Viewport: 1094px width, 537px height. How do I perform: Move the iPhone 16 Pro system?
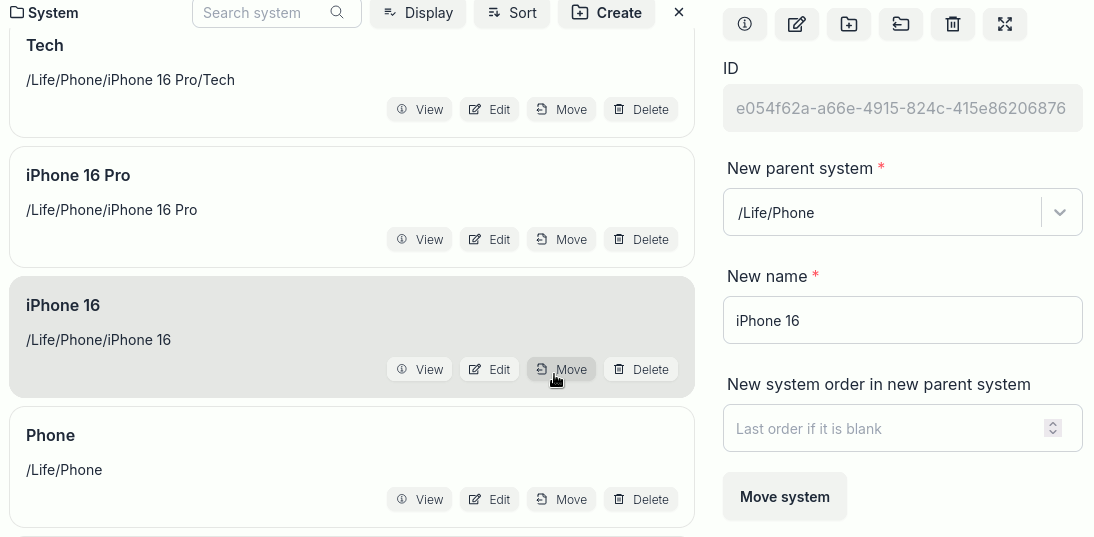[x=562, y=239]
